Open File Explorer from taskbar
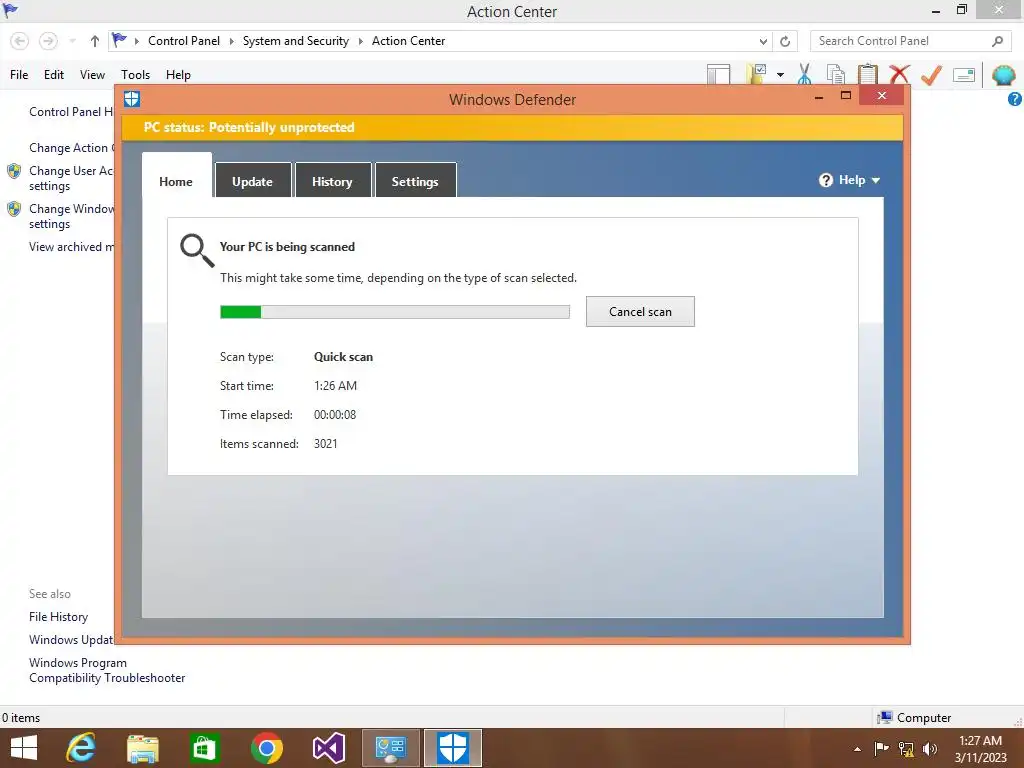 point(143,748)
